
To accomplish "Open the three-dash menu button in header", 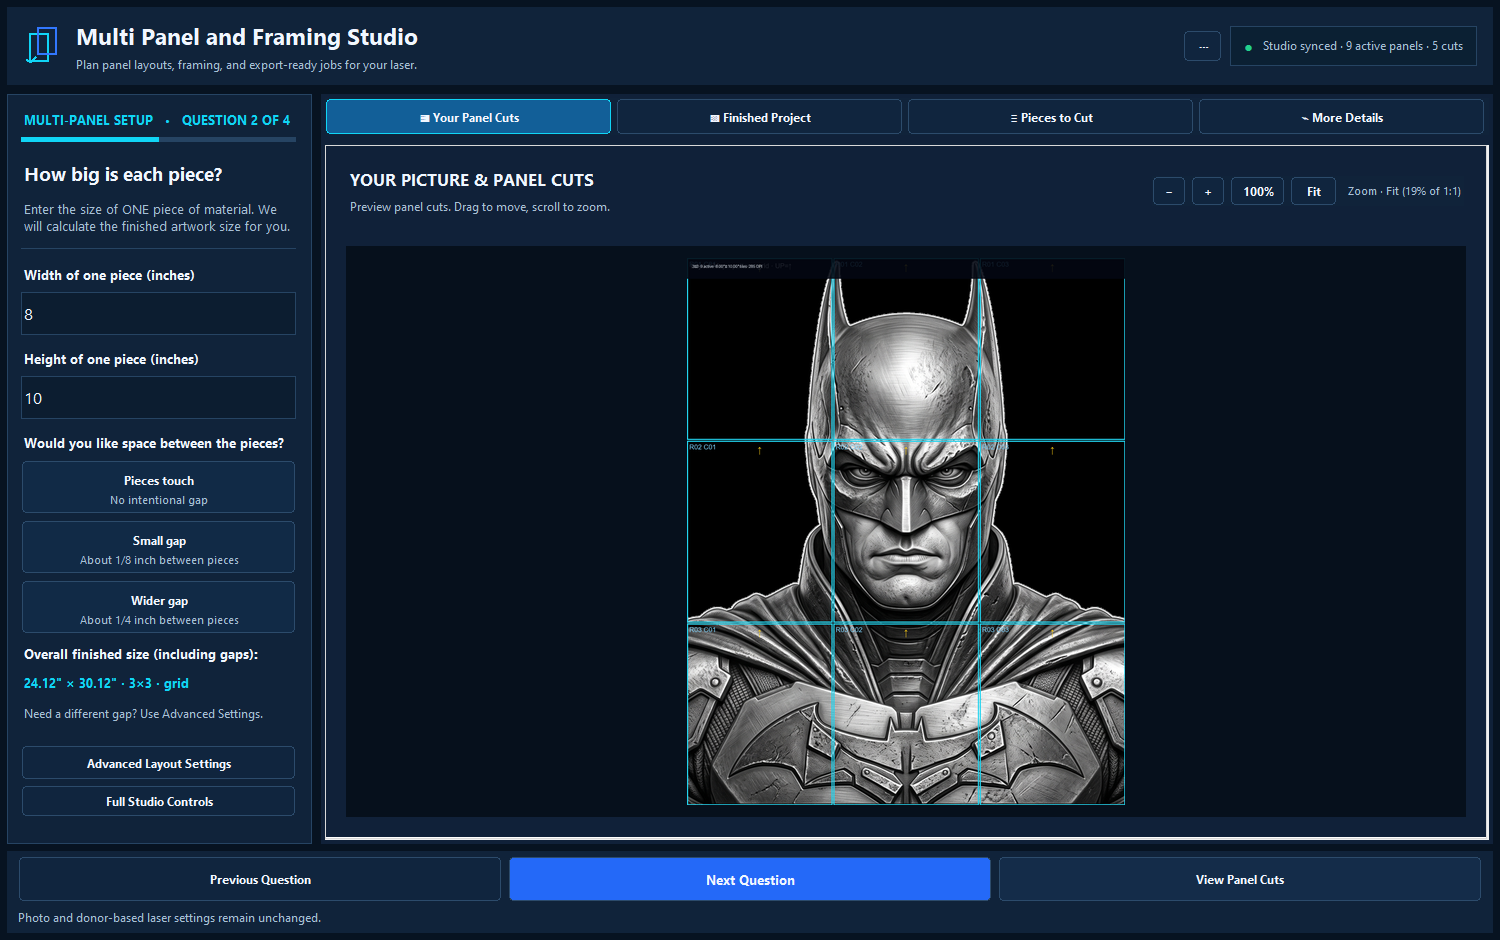I will 1203,46.
